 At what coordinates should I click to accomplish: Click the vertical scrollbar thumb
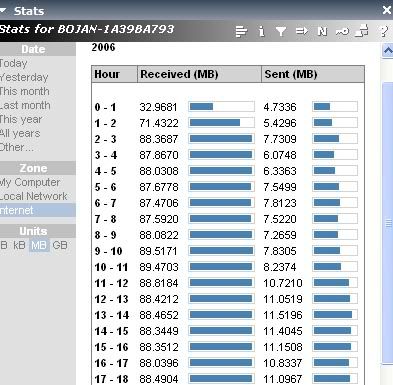point(388,223)
